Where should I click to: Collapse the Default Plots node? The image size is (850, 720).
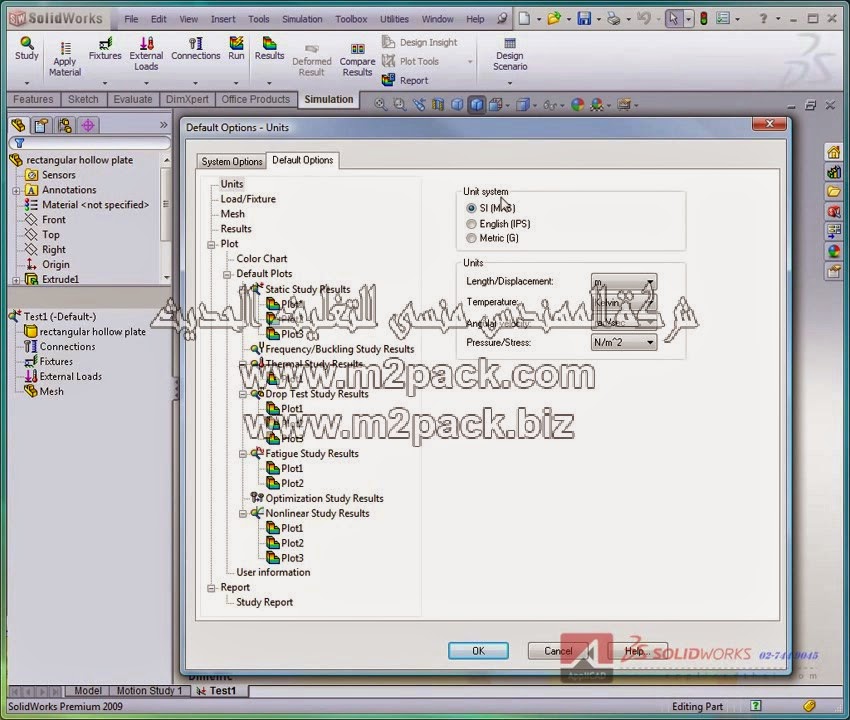click(227, 274)
